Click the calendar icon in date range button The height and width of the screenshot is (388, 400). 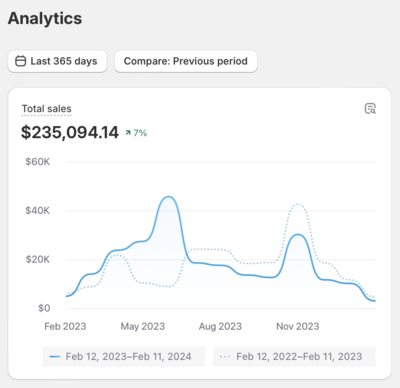(21, 61)
